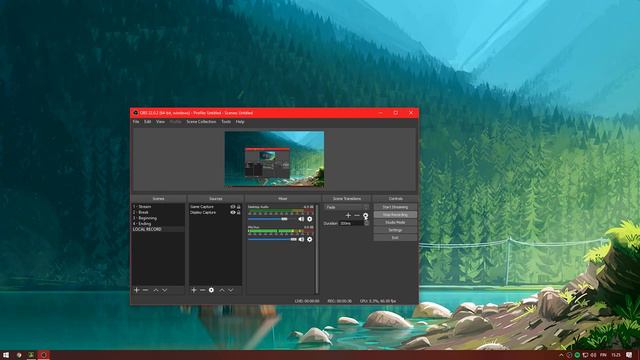
Task: Move source up in Sources list
Action: (222, 290)
